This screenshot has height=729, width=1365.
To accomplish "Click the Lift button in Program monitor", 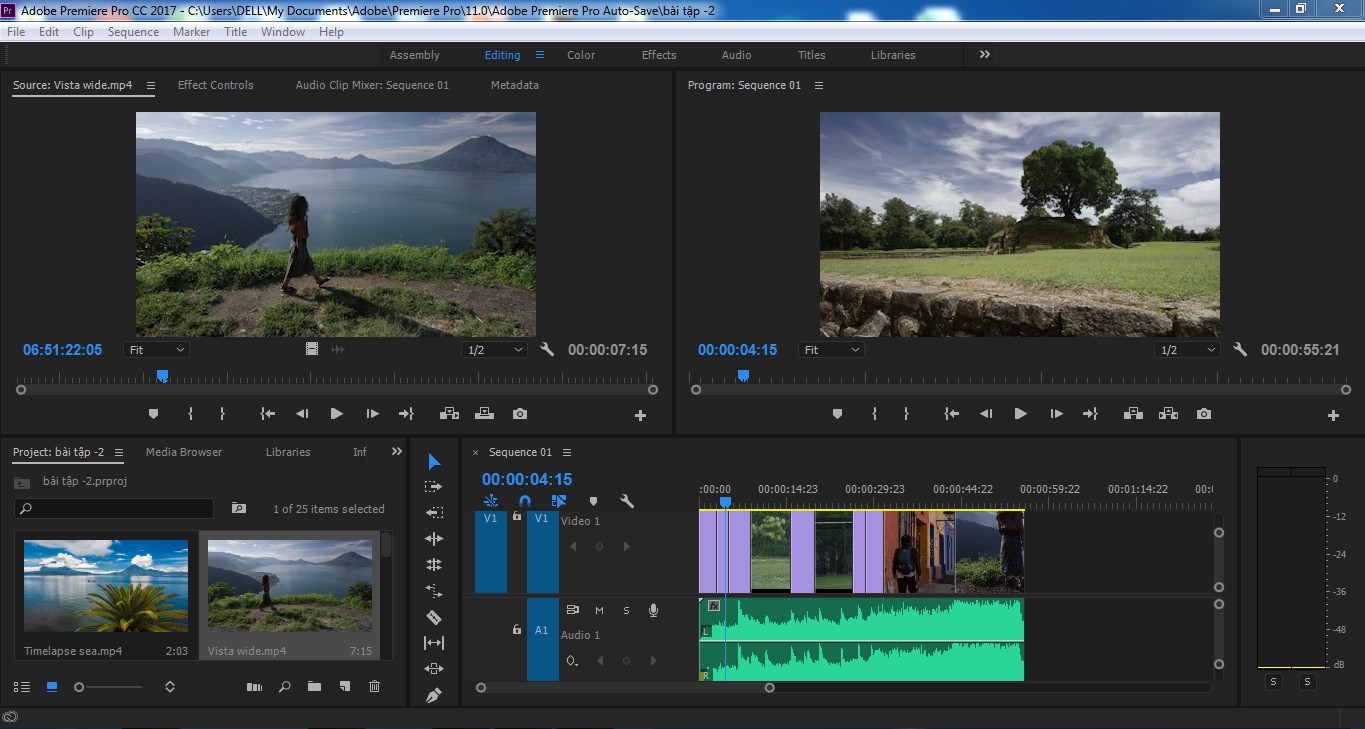I will tap(1133, 414).
